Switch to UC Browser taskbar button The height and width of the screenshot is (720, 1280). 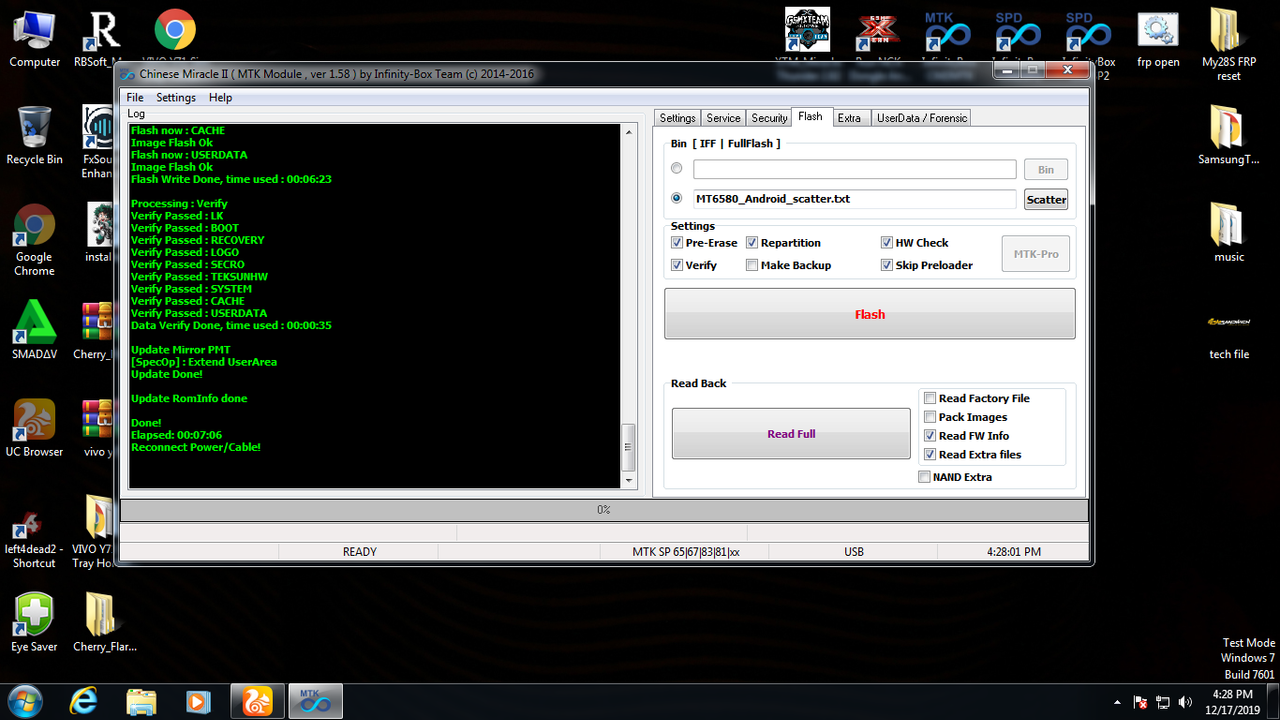tap(257, 701)
